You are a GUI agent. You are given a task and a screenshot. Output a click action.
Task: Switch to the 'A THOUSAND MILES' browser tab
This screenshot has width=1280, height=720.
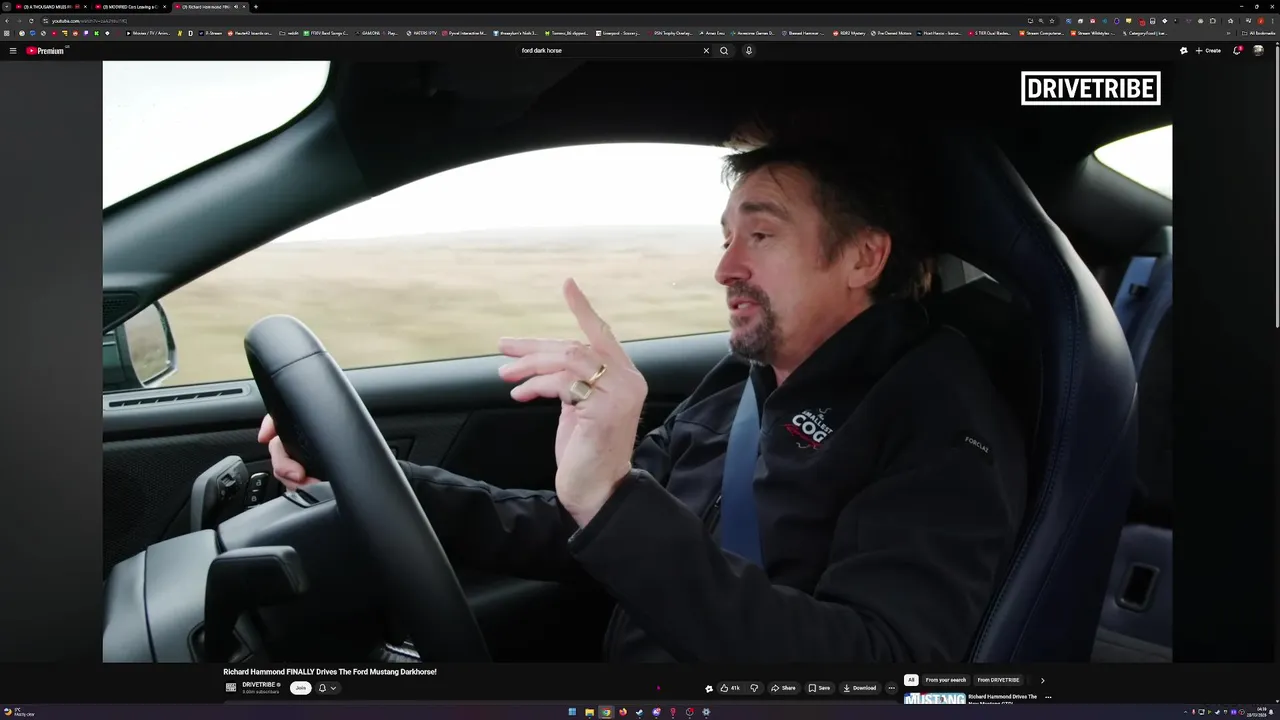[49, 6]
